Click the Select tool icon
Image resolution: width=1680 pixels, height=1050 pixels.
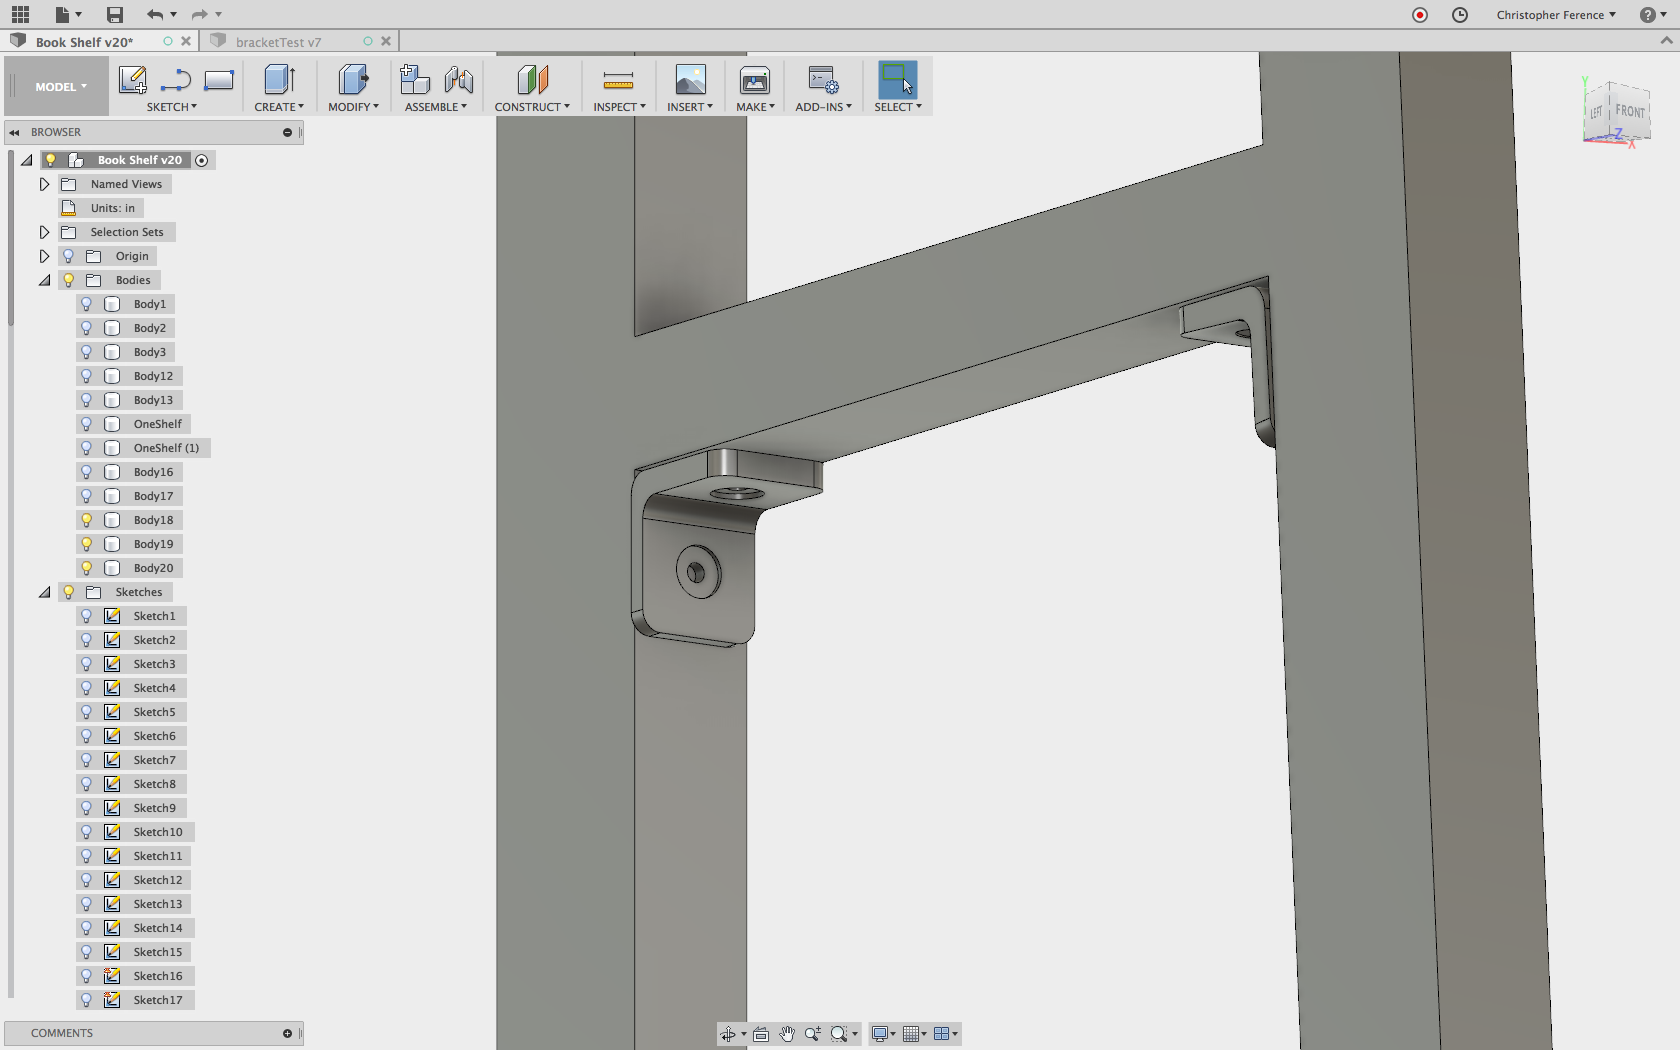tap(897, 80)
